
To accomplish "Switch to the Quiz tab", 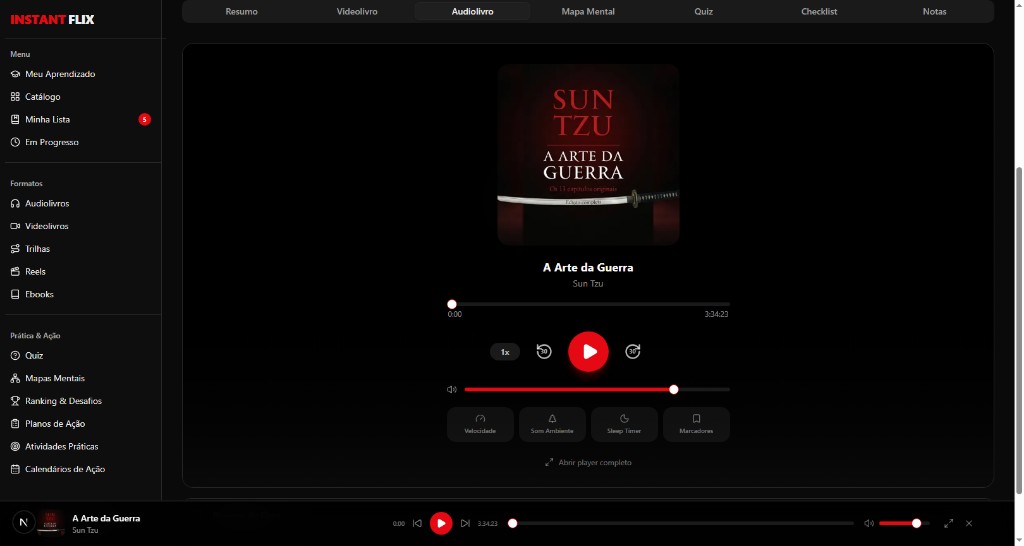I will click(x=703, y=11).
